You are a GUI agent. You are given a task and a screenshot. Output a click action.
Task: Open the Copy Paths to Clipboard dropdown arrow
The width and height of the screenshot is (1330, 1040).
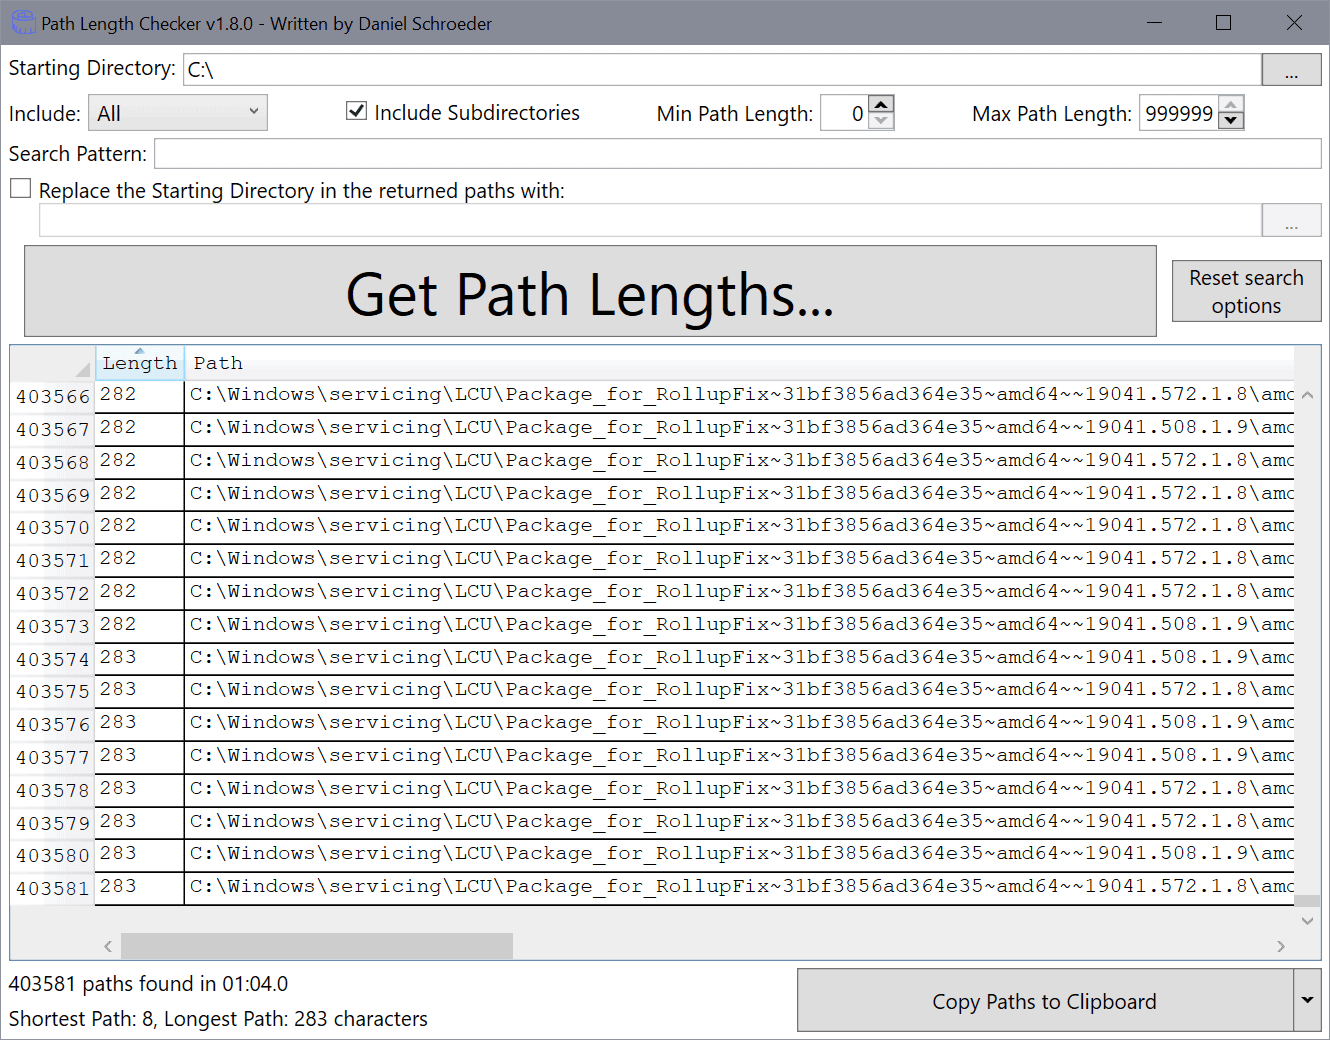pos(1307,1000)
